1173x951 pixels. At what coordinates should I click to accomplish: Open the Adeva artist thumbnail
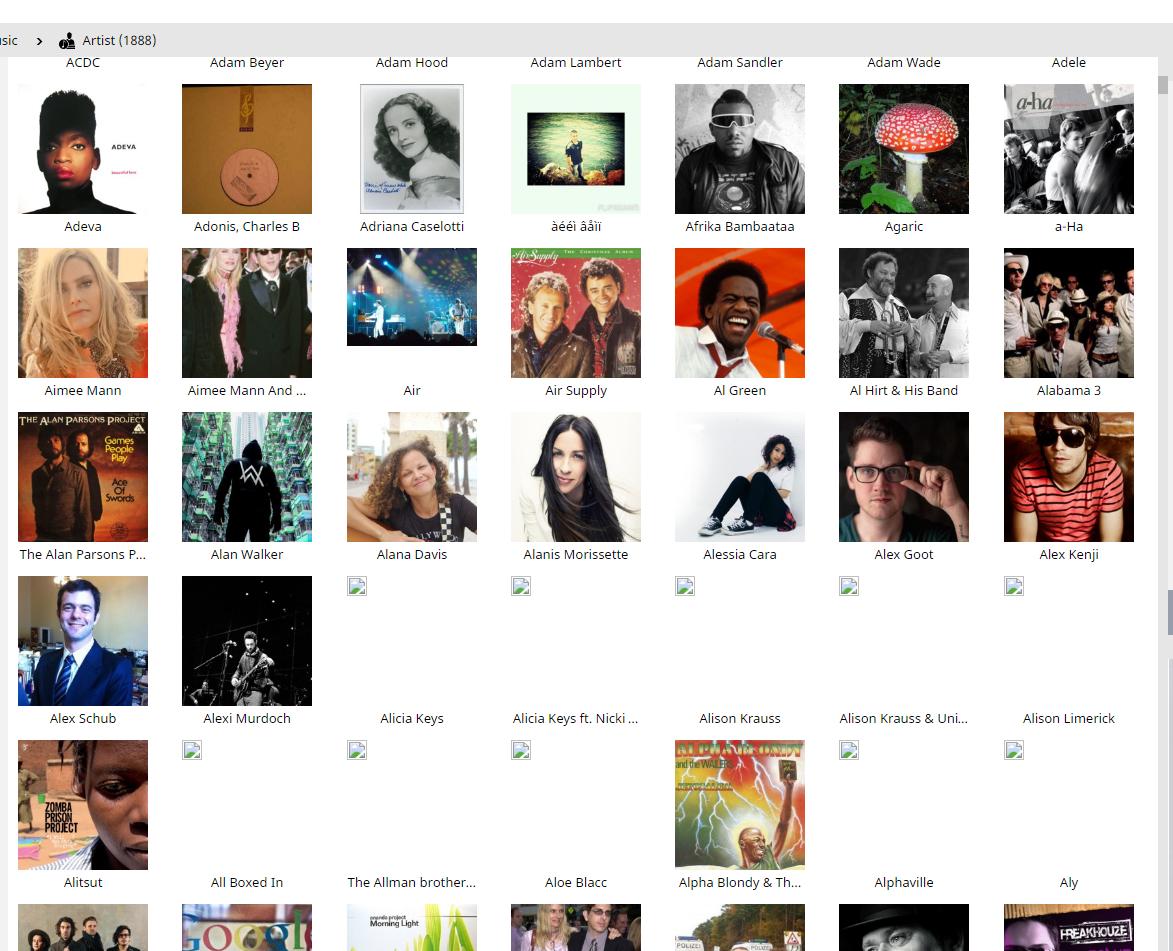83,149
